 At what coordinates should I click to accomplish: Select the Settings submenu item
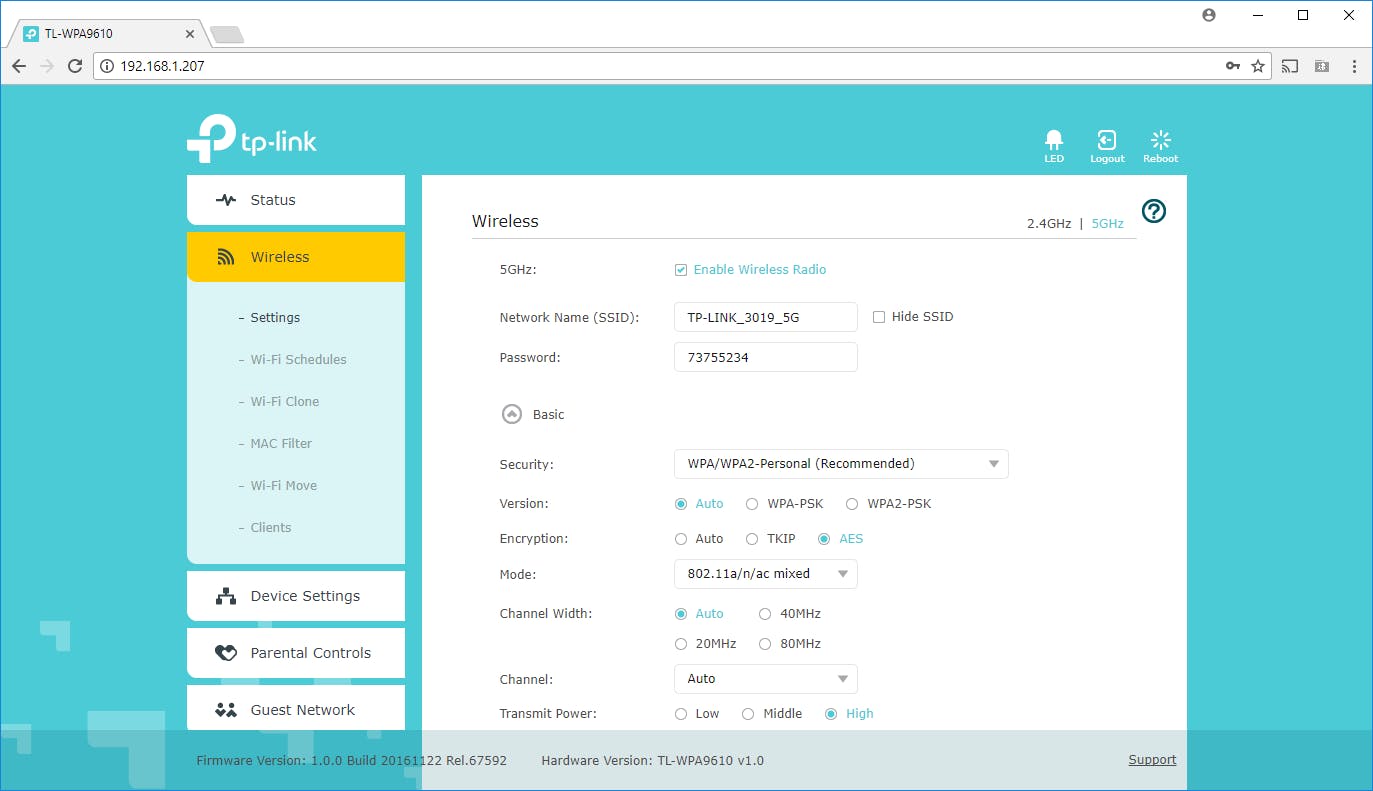click(x=275, y=318)
